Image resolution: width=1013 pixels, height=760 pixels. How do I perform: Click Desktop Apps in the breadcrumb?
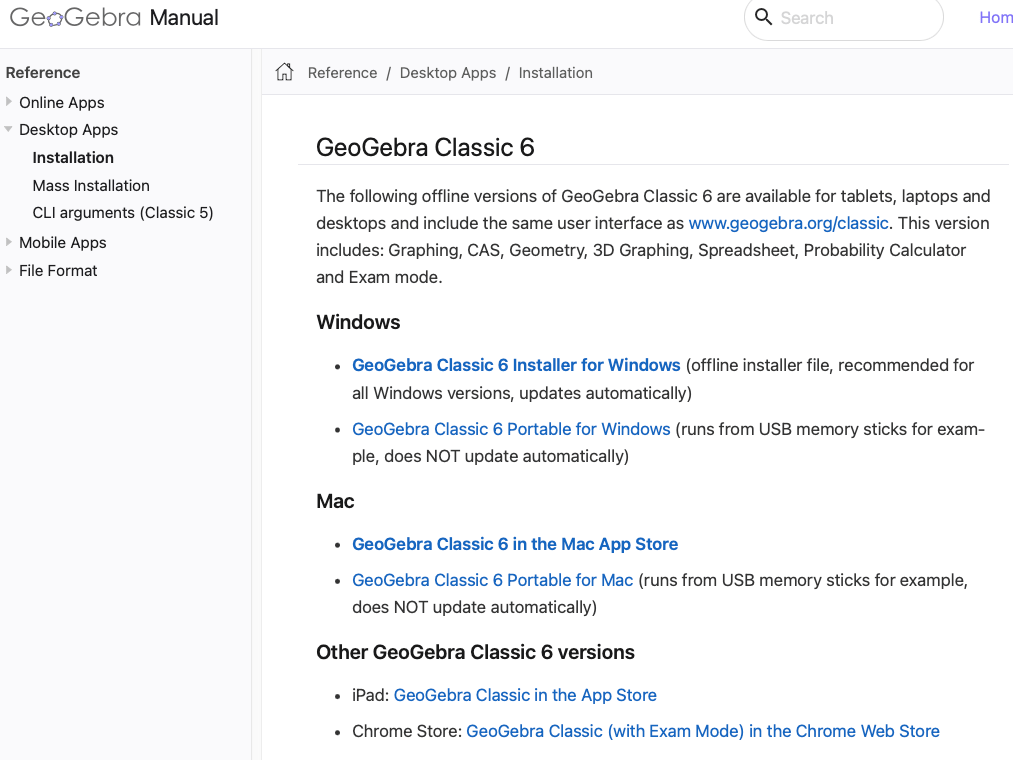pos(448,73)
